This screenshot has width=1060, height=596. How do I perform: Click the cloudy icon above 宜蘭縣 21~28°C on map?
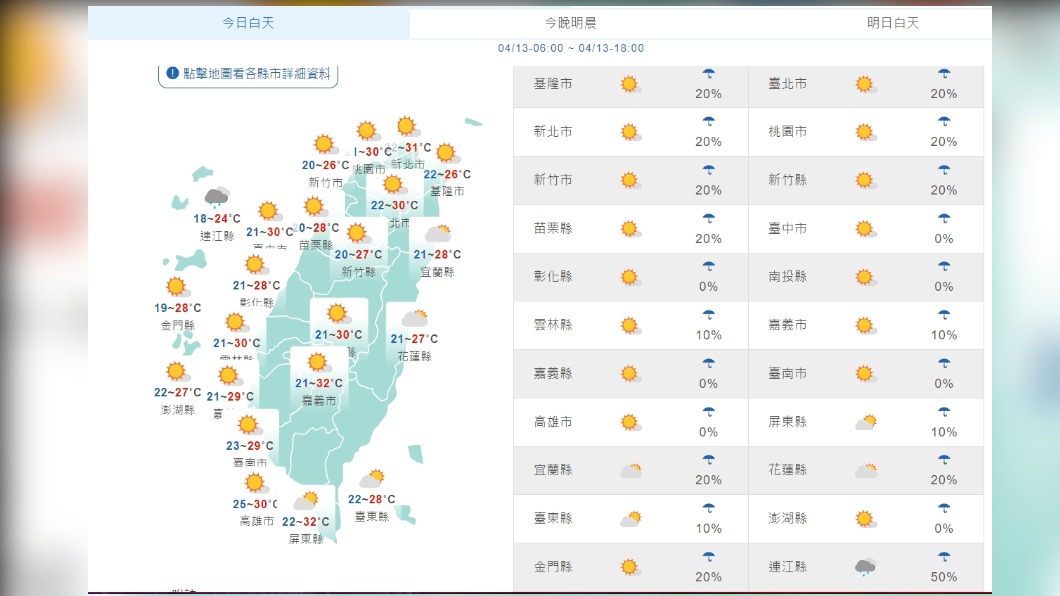(x=438, y=234)
